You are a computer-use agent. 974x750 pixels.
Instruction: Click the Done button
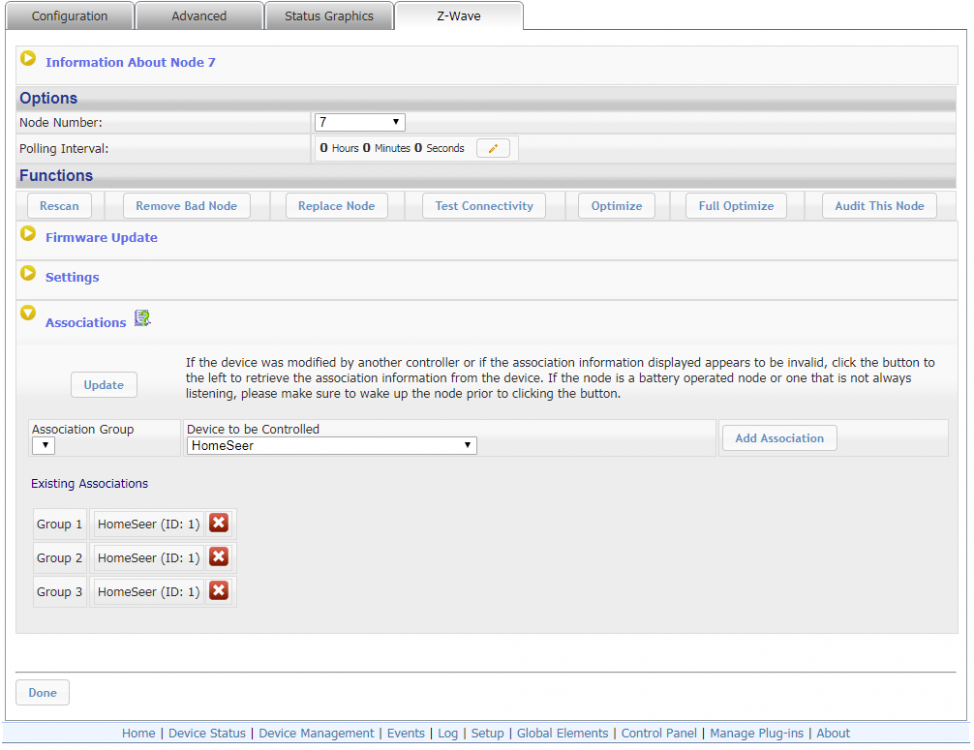tap(42, 692)
